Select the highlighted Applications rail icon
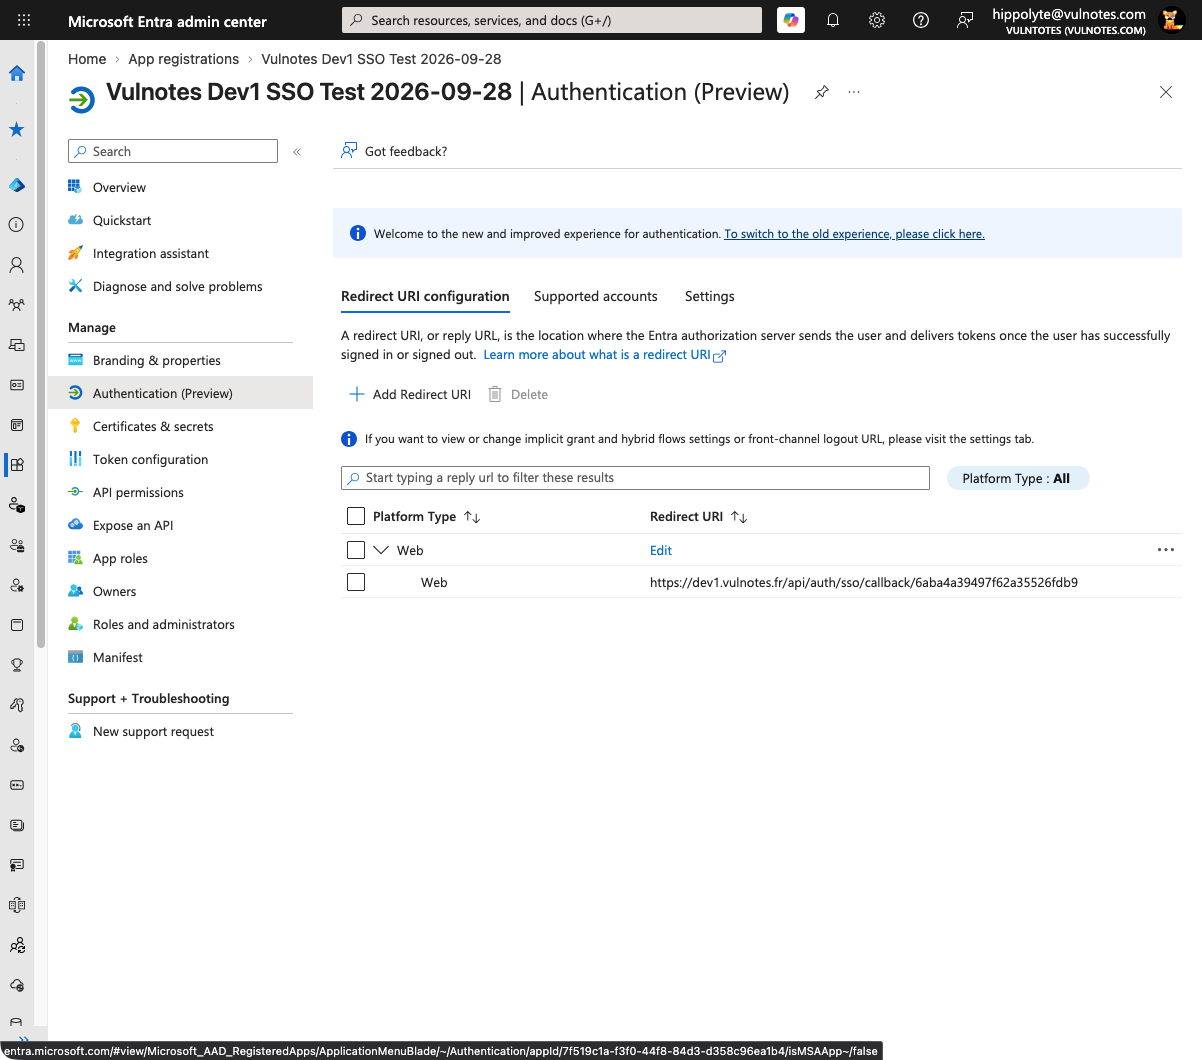Screen dimensions: 1202x1060 pos(17,465)
